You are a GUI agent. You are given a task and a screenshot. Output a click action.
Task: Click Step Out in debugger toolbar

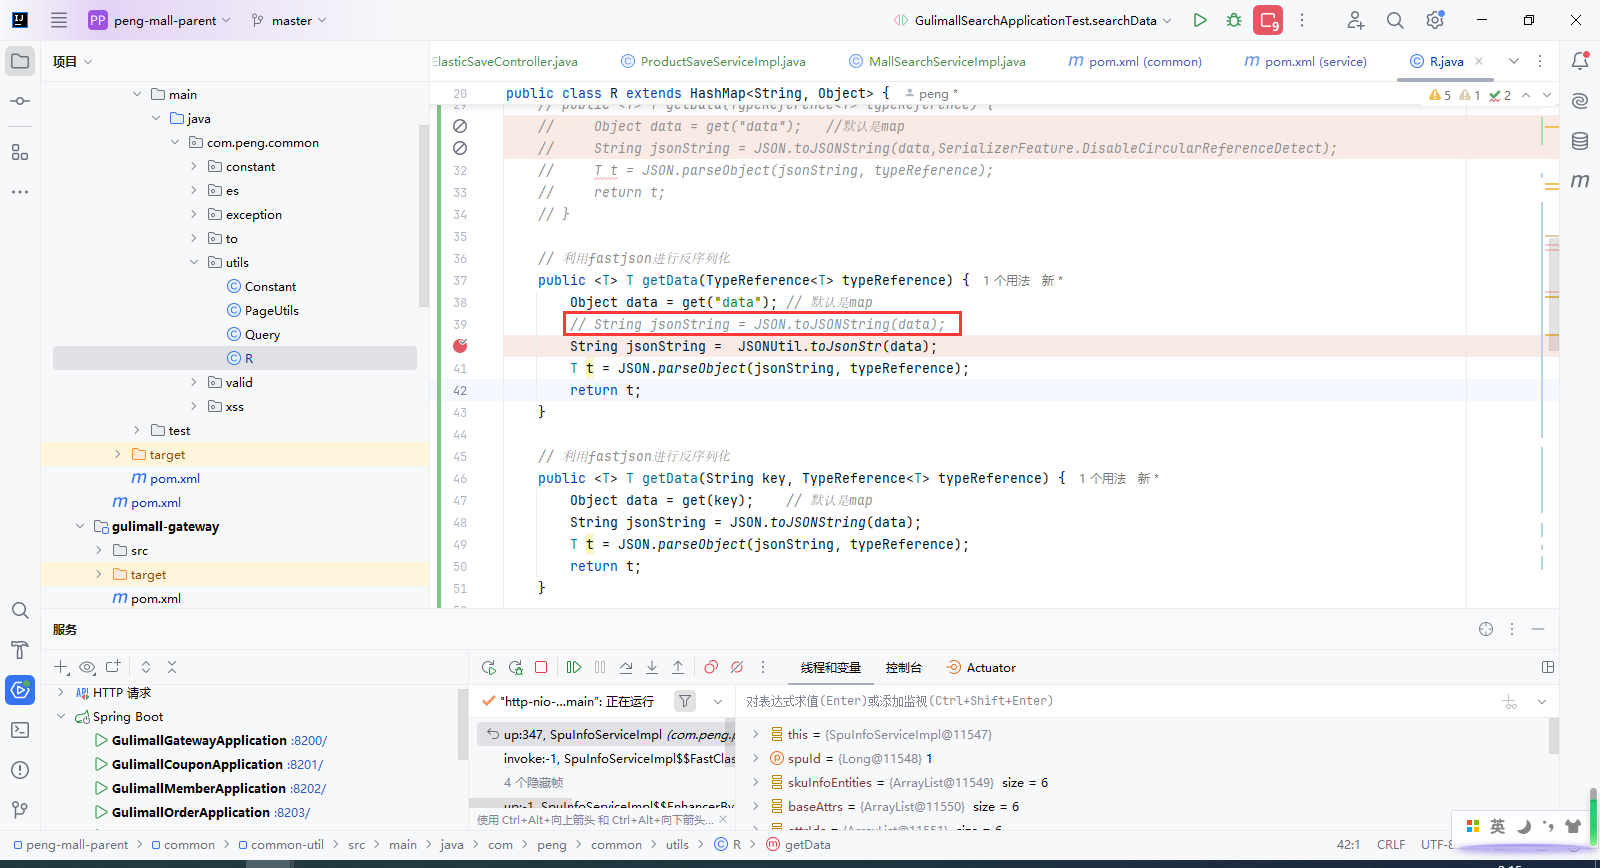[678, 667]
